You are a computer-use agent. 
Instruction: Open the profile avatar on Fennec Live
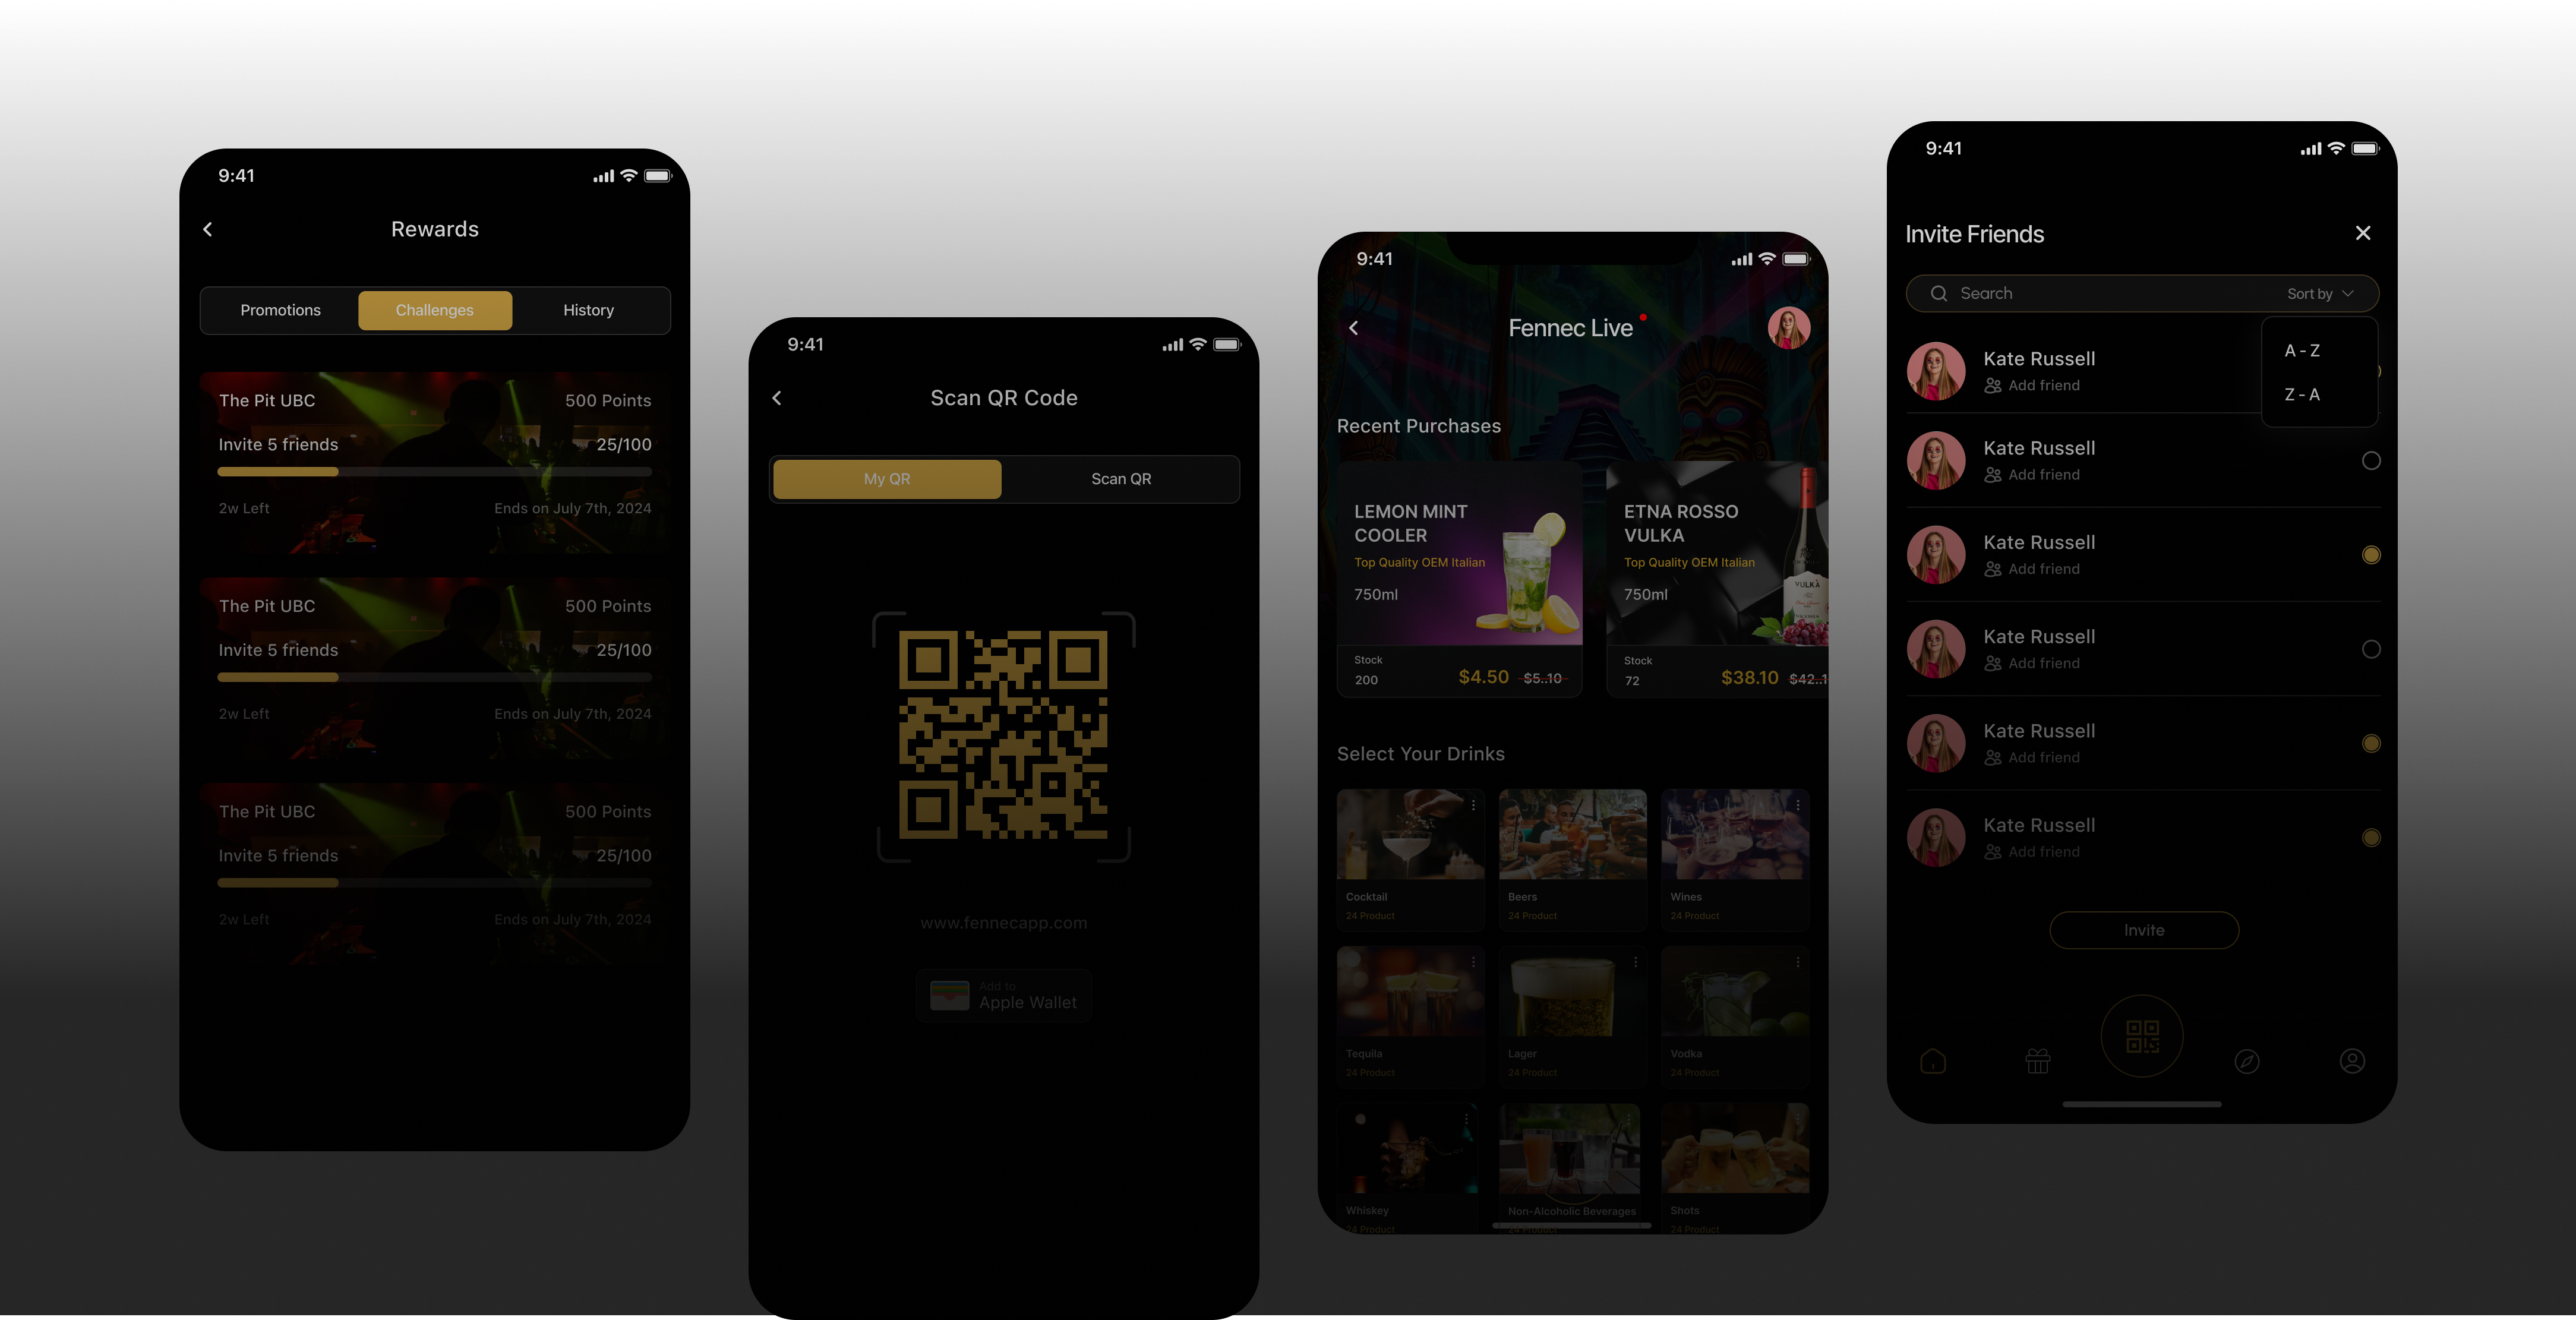1788,328
